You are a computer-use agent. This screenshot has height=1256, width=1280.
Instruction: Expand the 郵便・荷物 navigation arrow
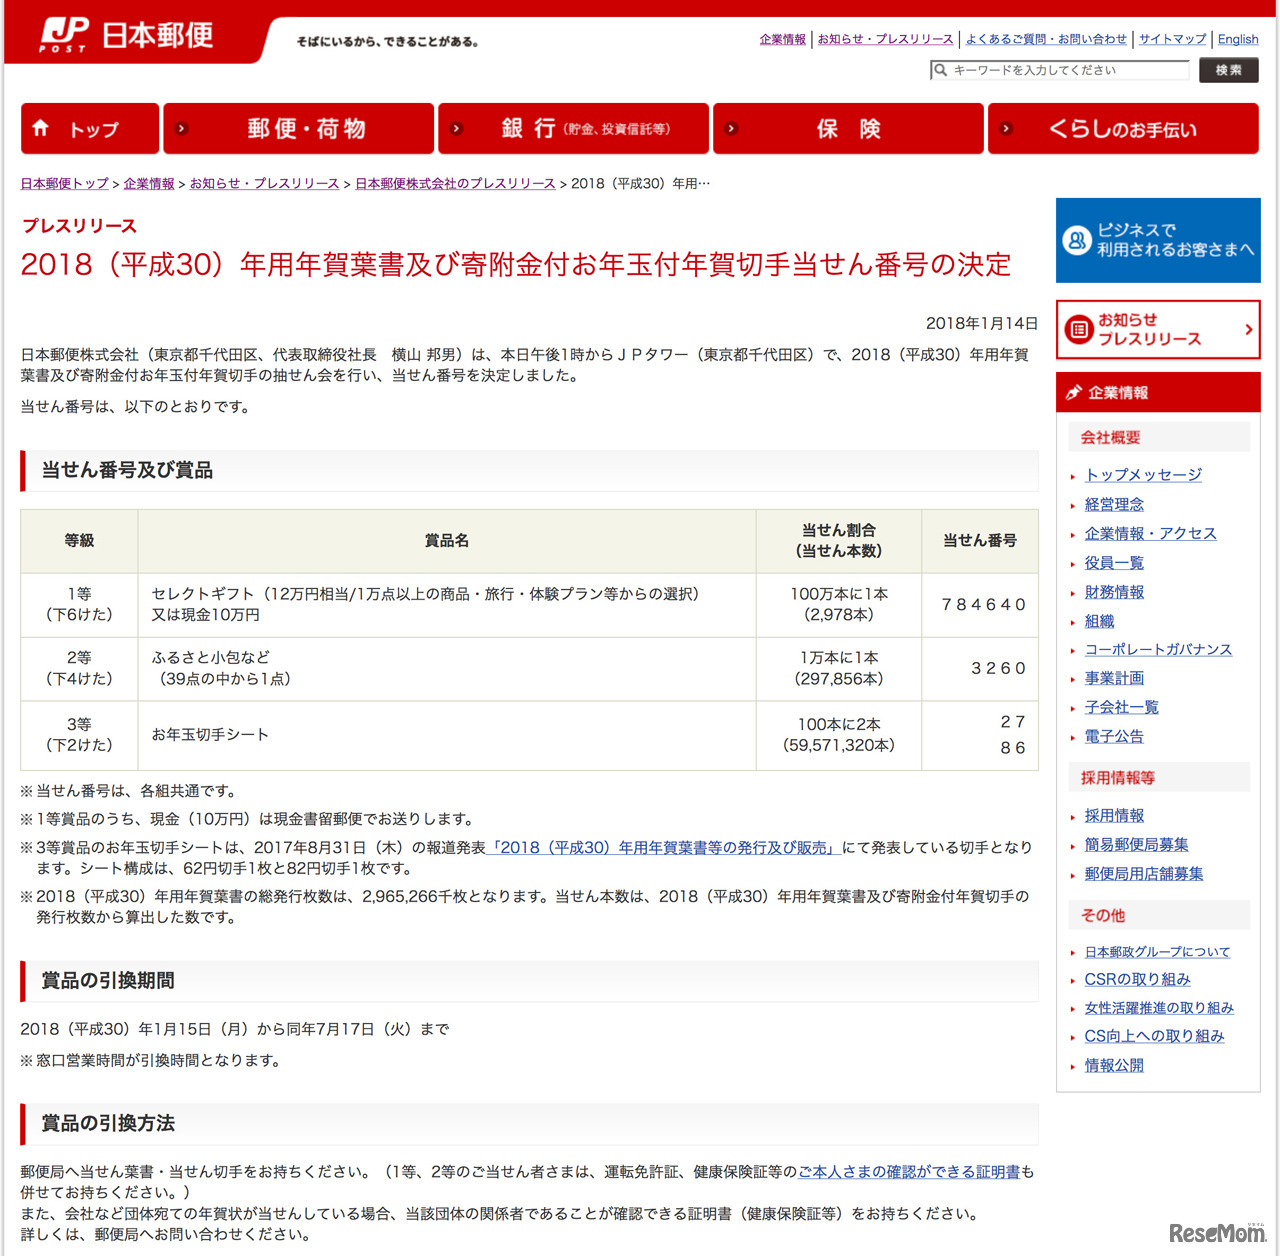181,128
